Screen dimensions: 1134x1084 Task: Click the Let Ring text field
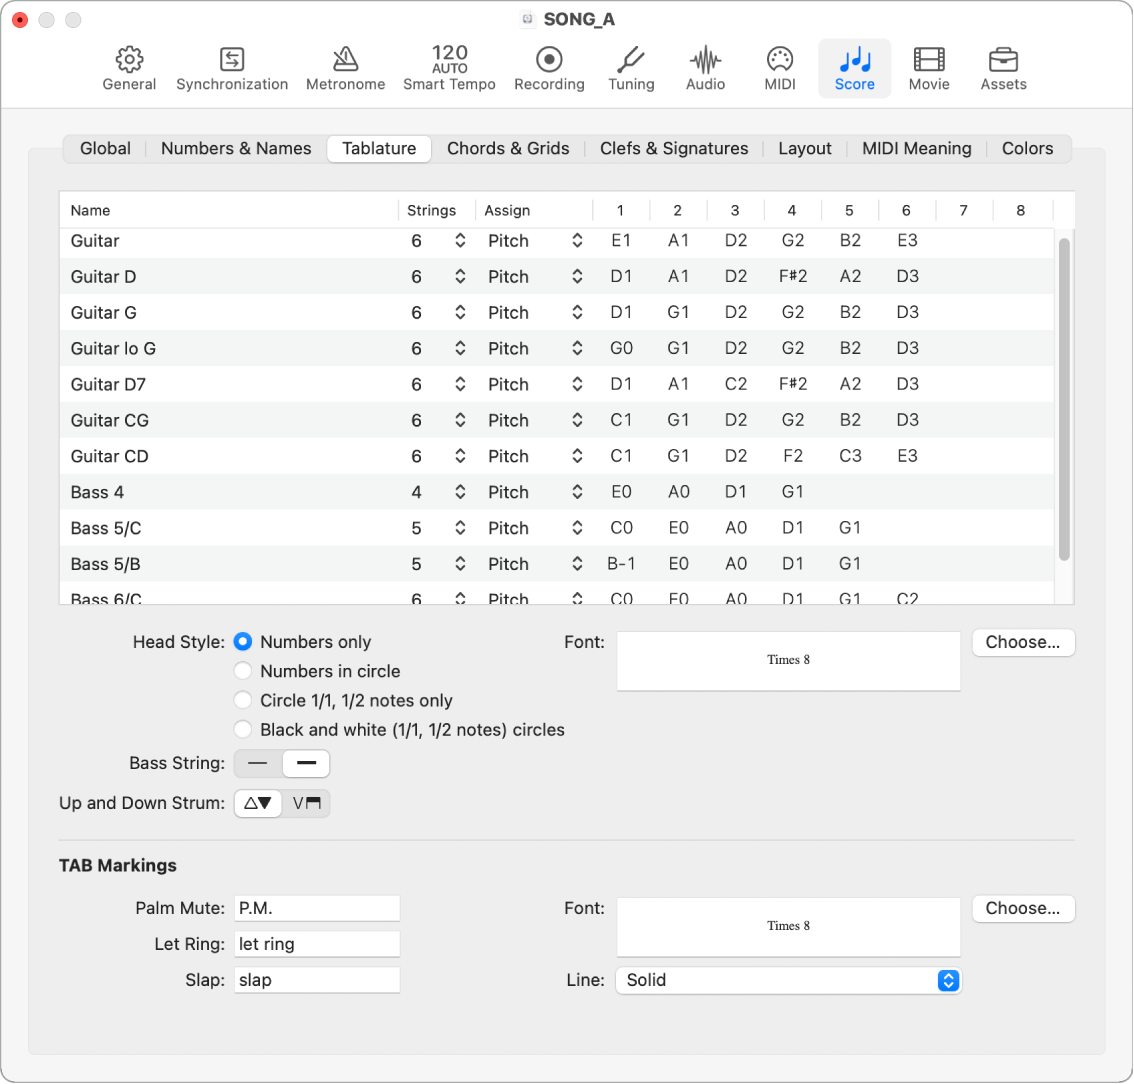[317, 944]
